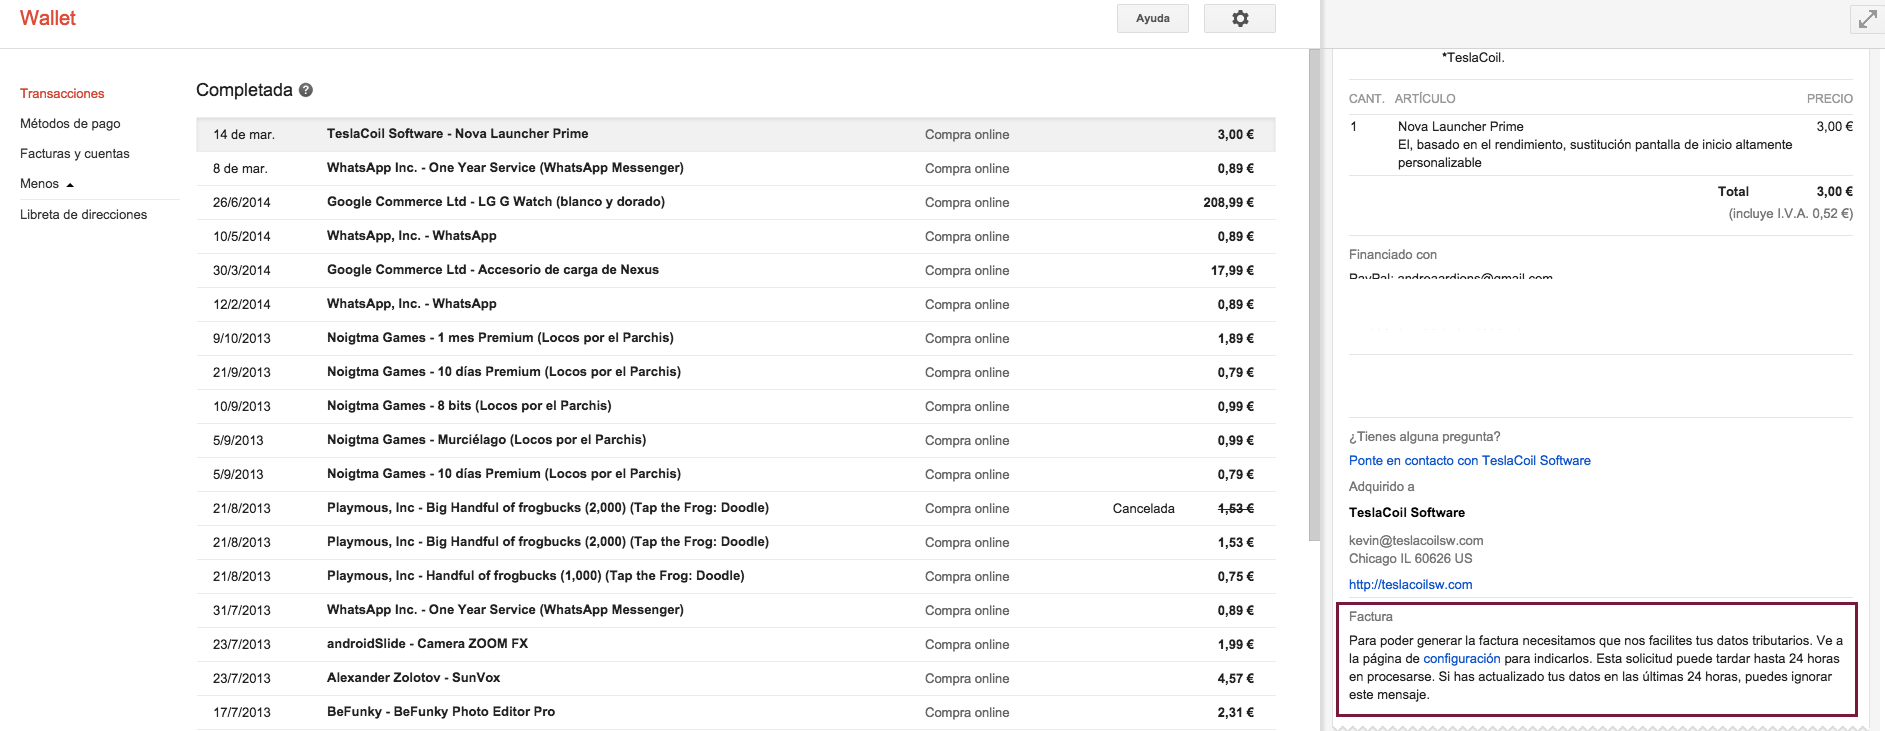1885x731 pixels.
Task: Open the 10/5/2014 WhatsApp transaction
Action: [736, 236]
